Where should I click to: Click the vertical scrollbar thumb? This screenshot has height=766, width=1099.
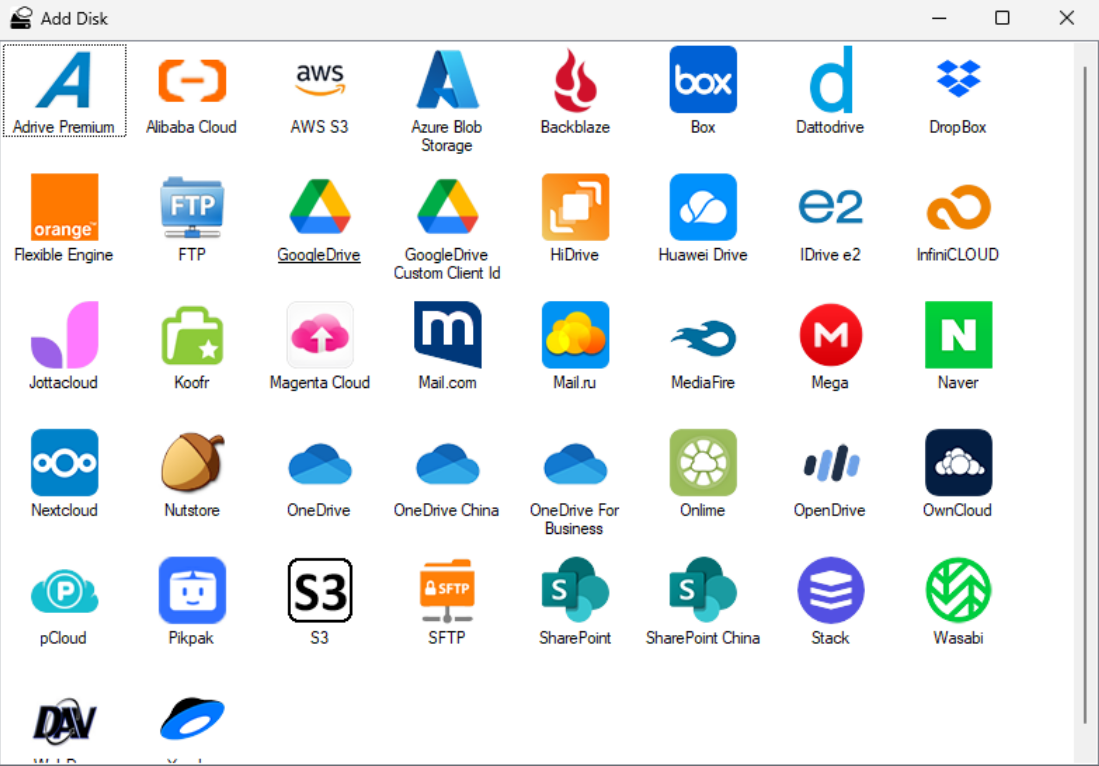click(1085, 395)
